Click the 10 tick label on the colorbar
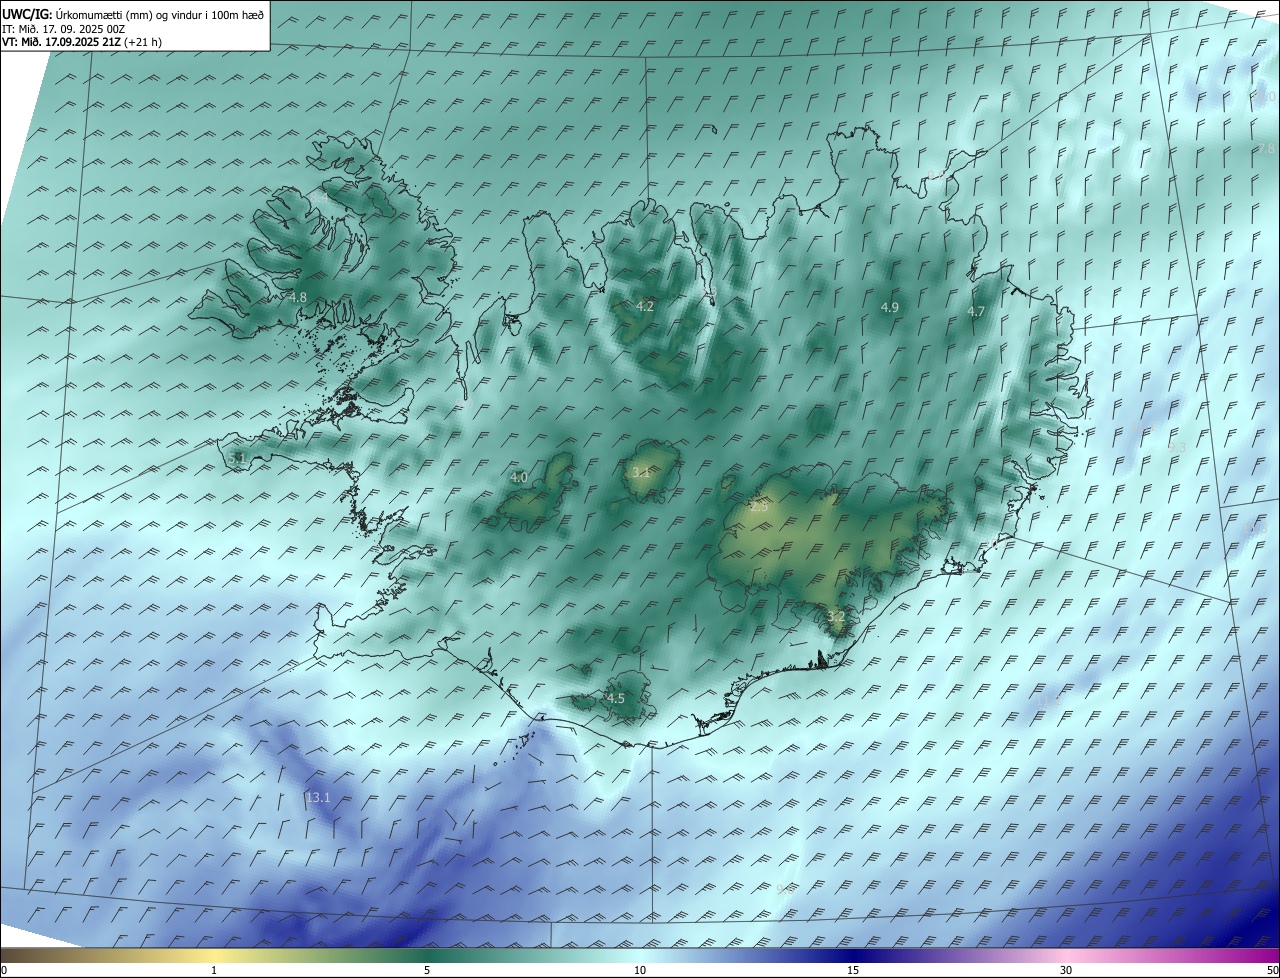 (640, 970)
